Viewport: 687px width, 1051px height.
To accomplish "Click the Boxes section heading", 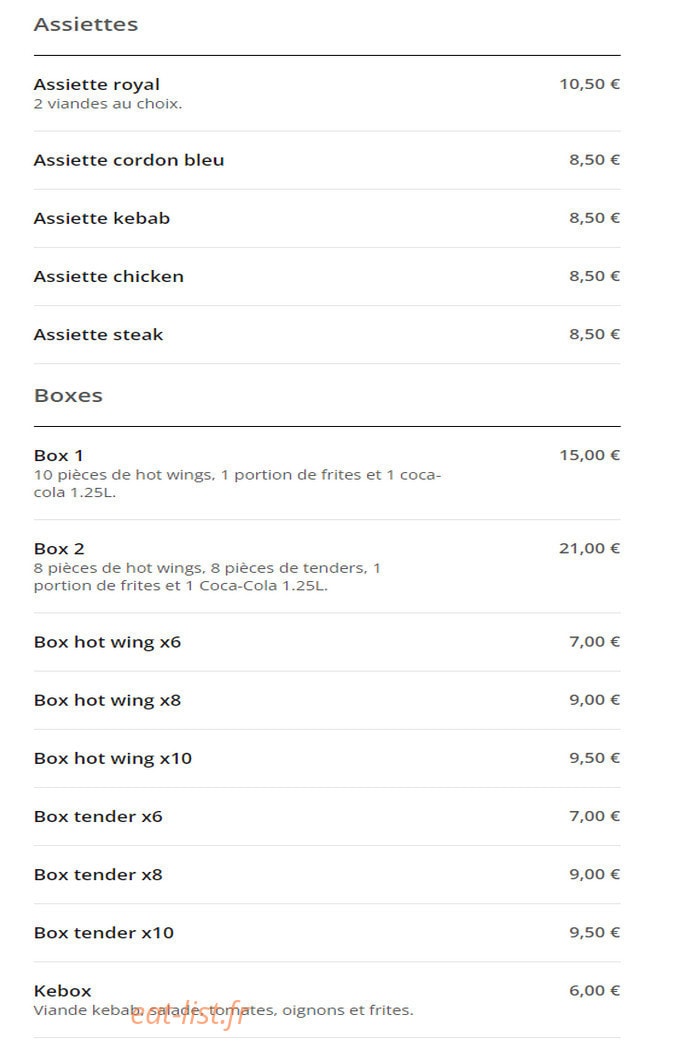I will (68, 395).
